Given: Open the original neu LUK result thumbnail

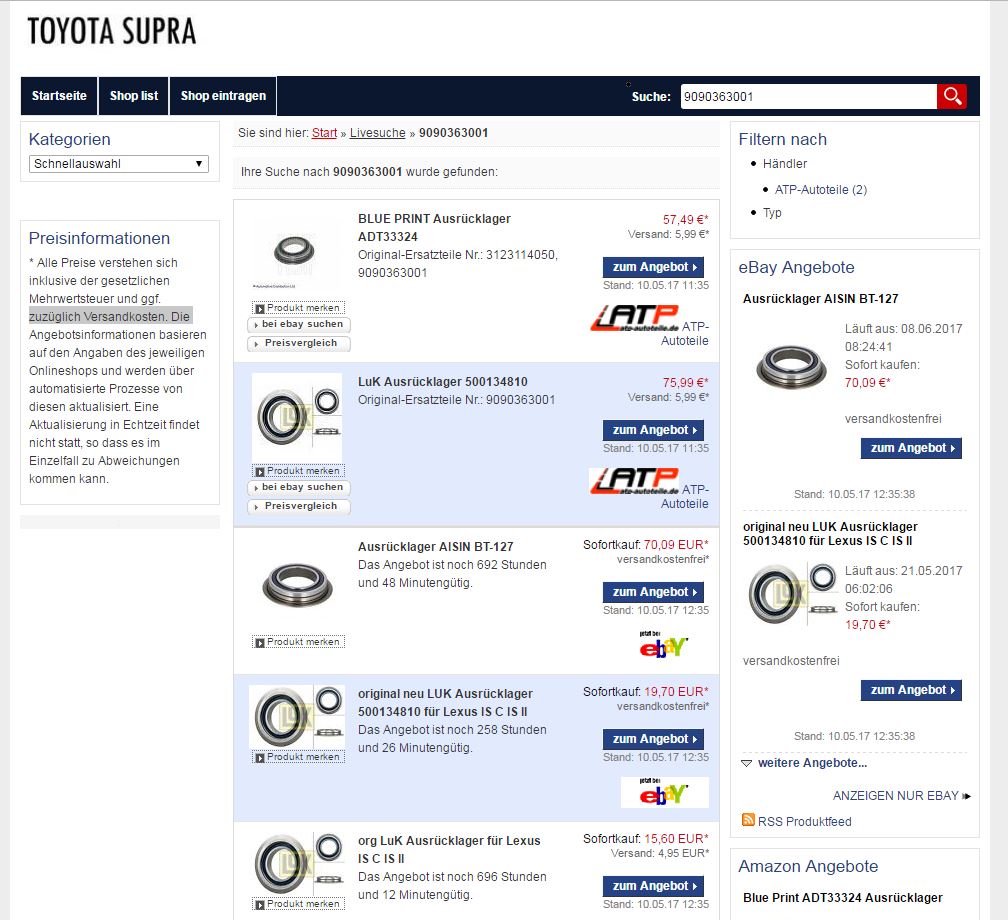Looking at the screenshot, I should tap(297, 716).
